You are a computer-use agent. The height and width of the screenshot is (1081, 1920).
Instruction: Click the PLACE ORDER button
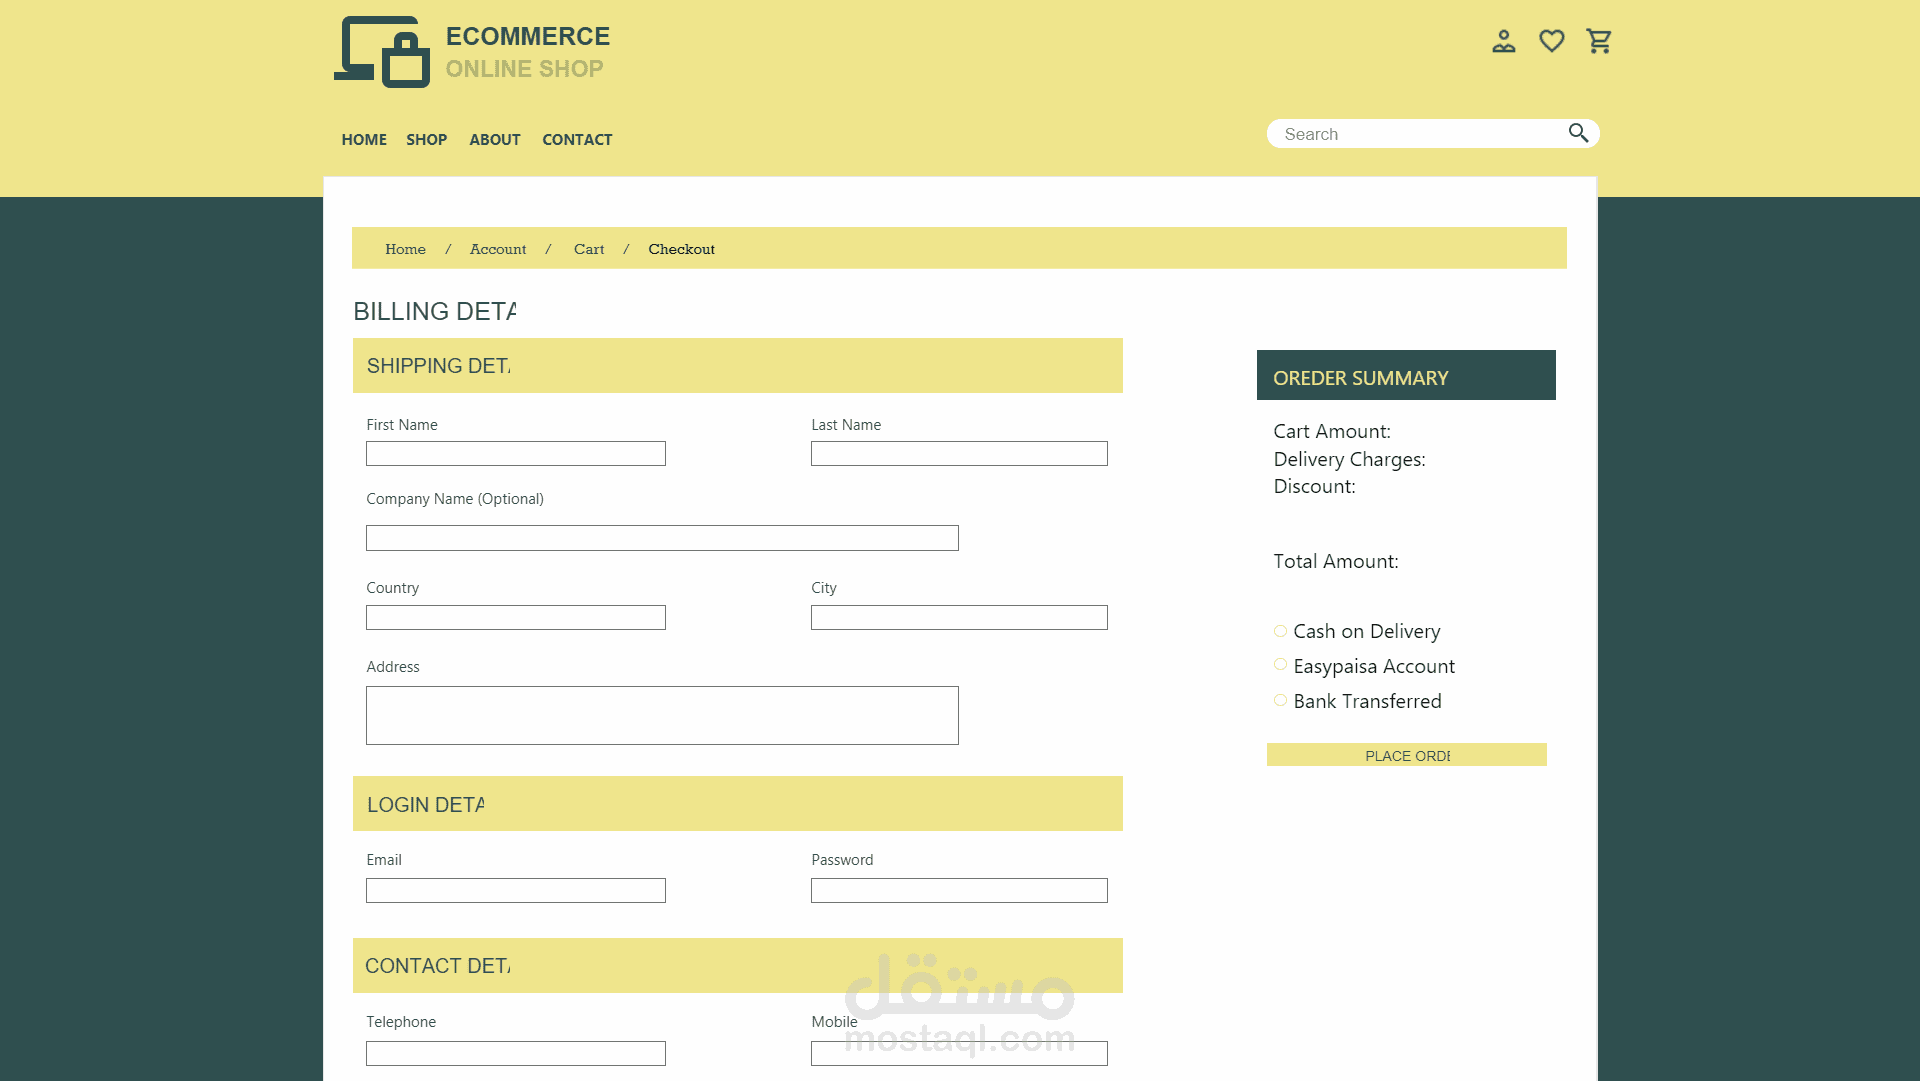click(1406, 755)
